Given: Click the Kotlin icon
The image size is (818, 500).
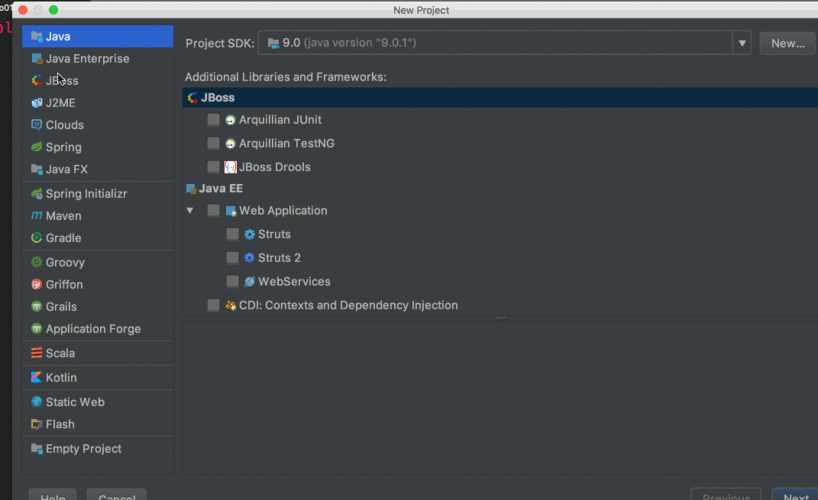Looking at the screenshot, I should click(x=37, y=377).
